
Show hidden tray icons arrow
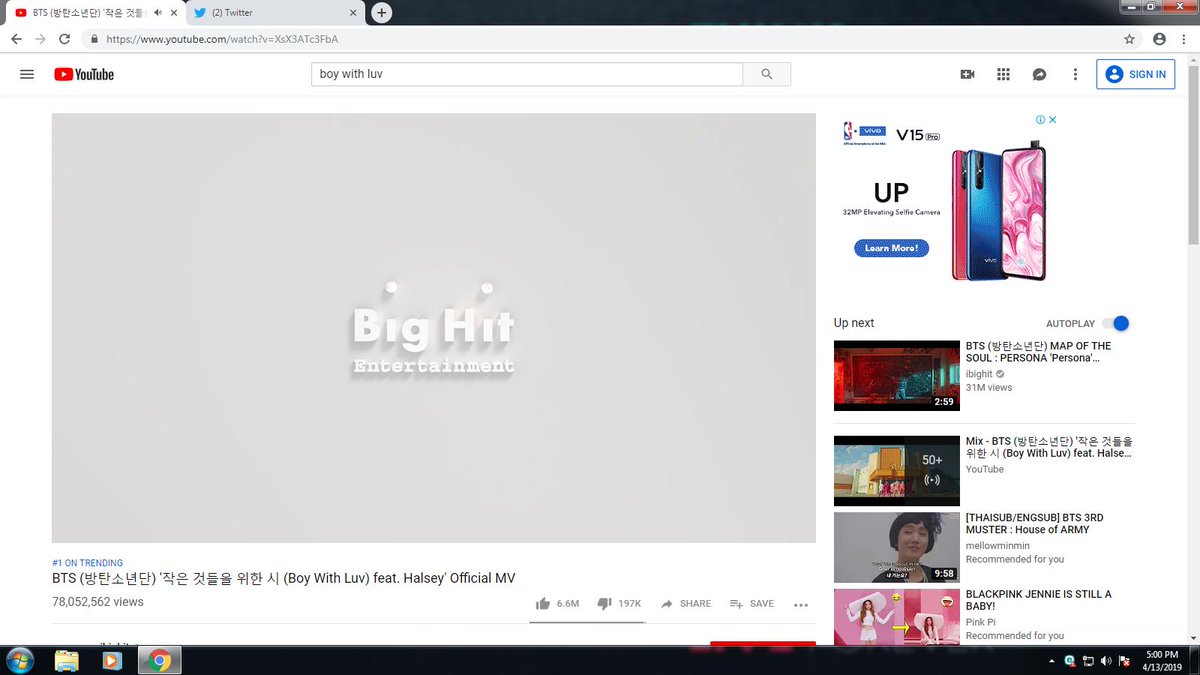pos(1053,661)
